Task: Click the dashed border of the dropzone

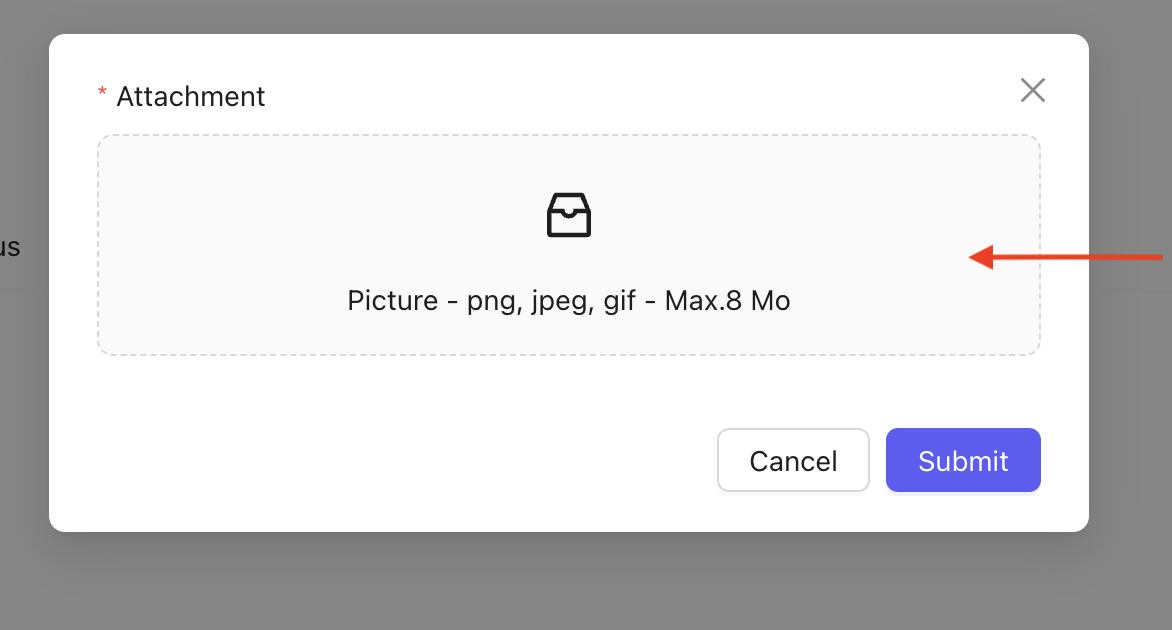Action: 98,245
